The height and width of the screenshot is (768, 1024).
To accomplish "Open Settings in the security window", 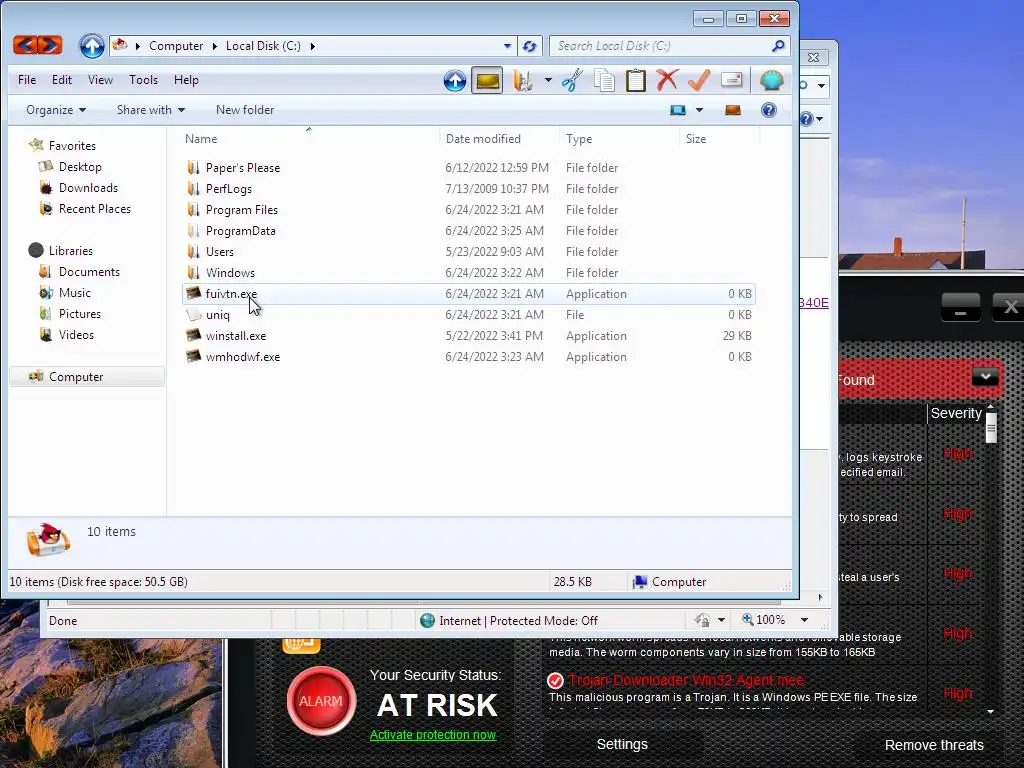I will [622, 744].
